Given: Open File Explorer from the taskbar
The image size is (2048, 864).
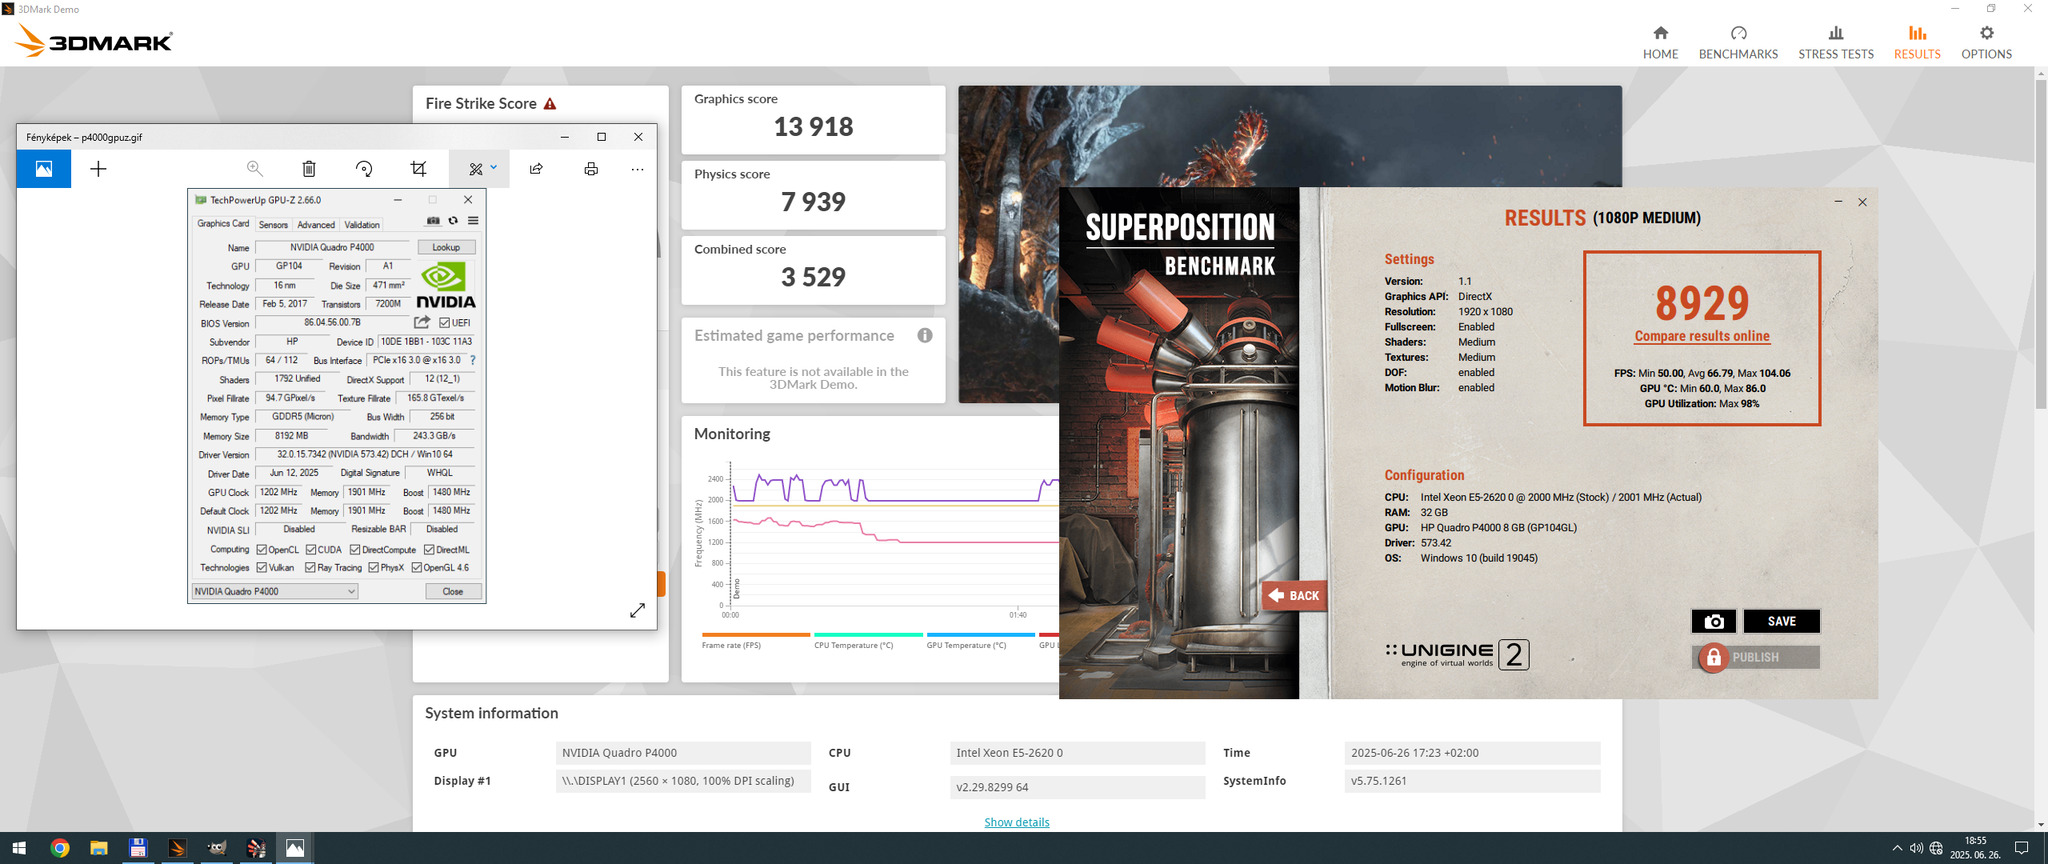Looking at the screenshot, I should coord(99,848).
